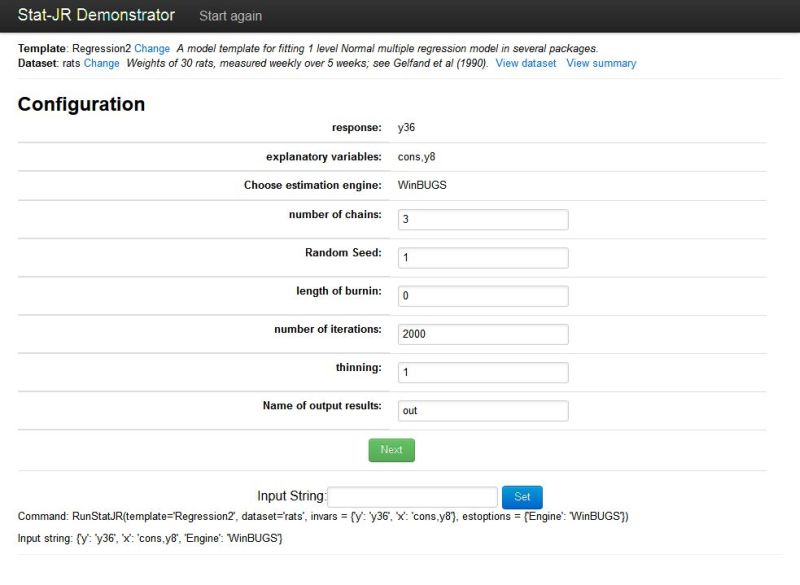800x585 pixels.
Task: Click the Stat-JR Demonstrator title
Action: pyautogui.click(x=96, y=15)
